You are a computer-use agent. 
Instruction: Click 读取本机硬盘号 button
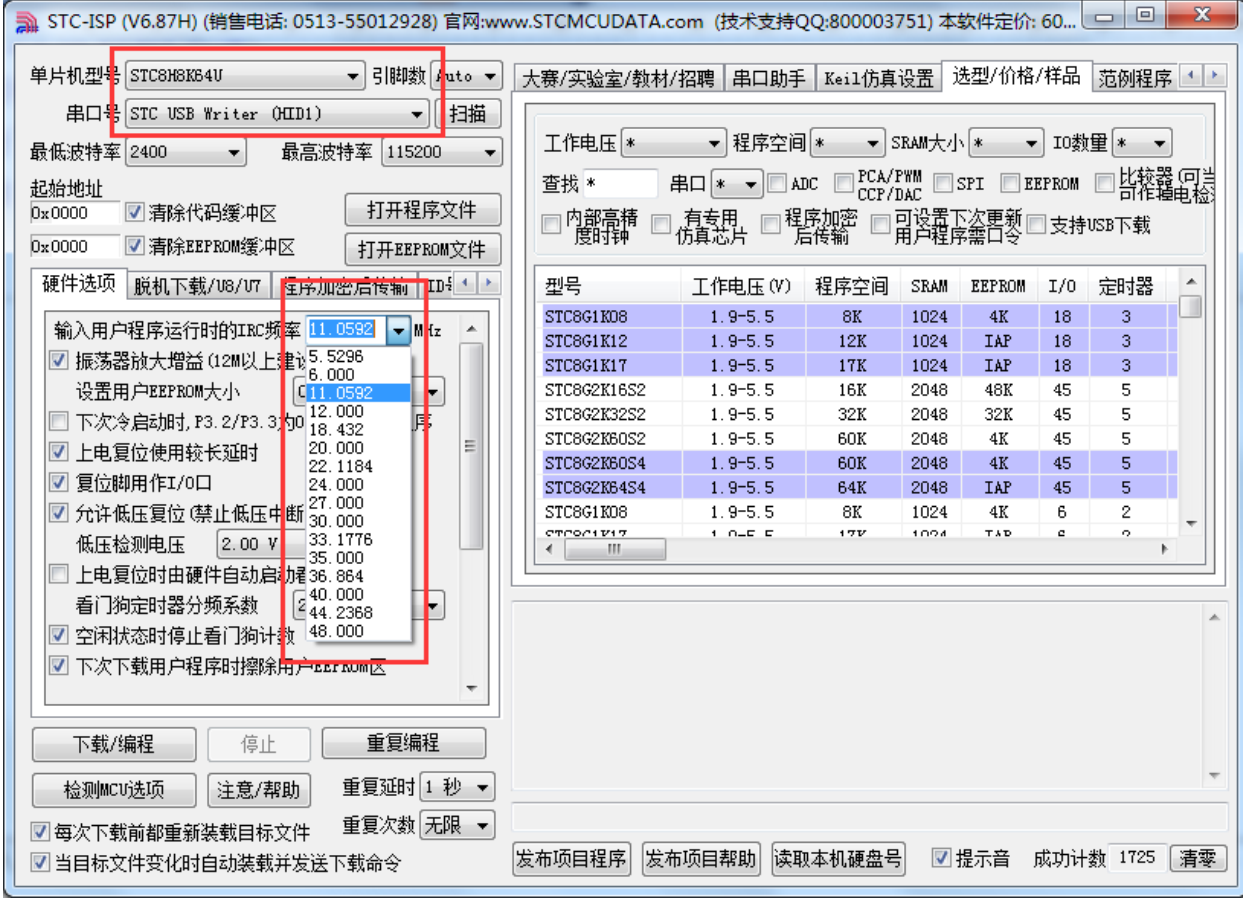point(838,858)
